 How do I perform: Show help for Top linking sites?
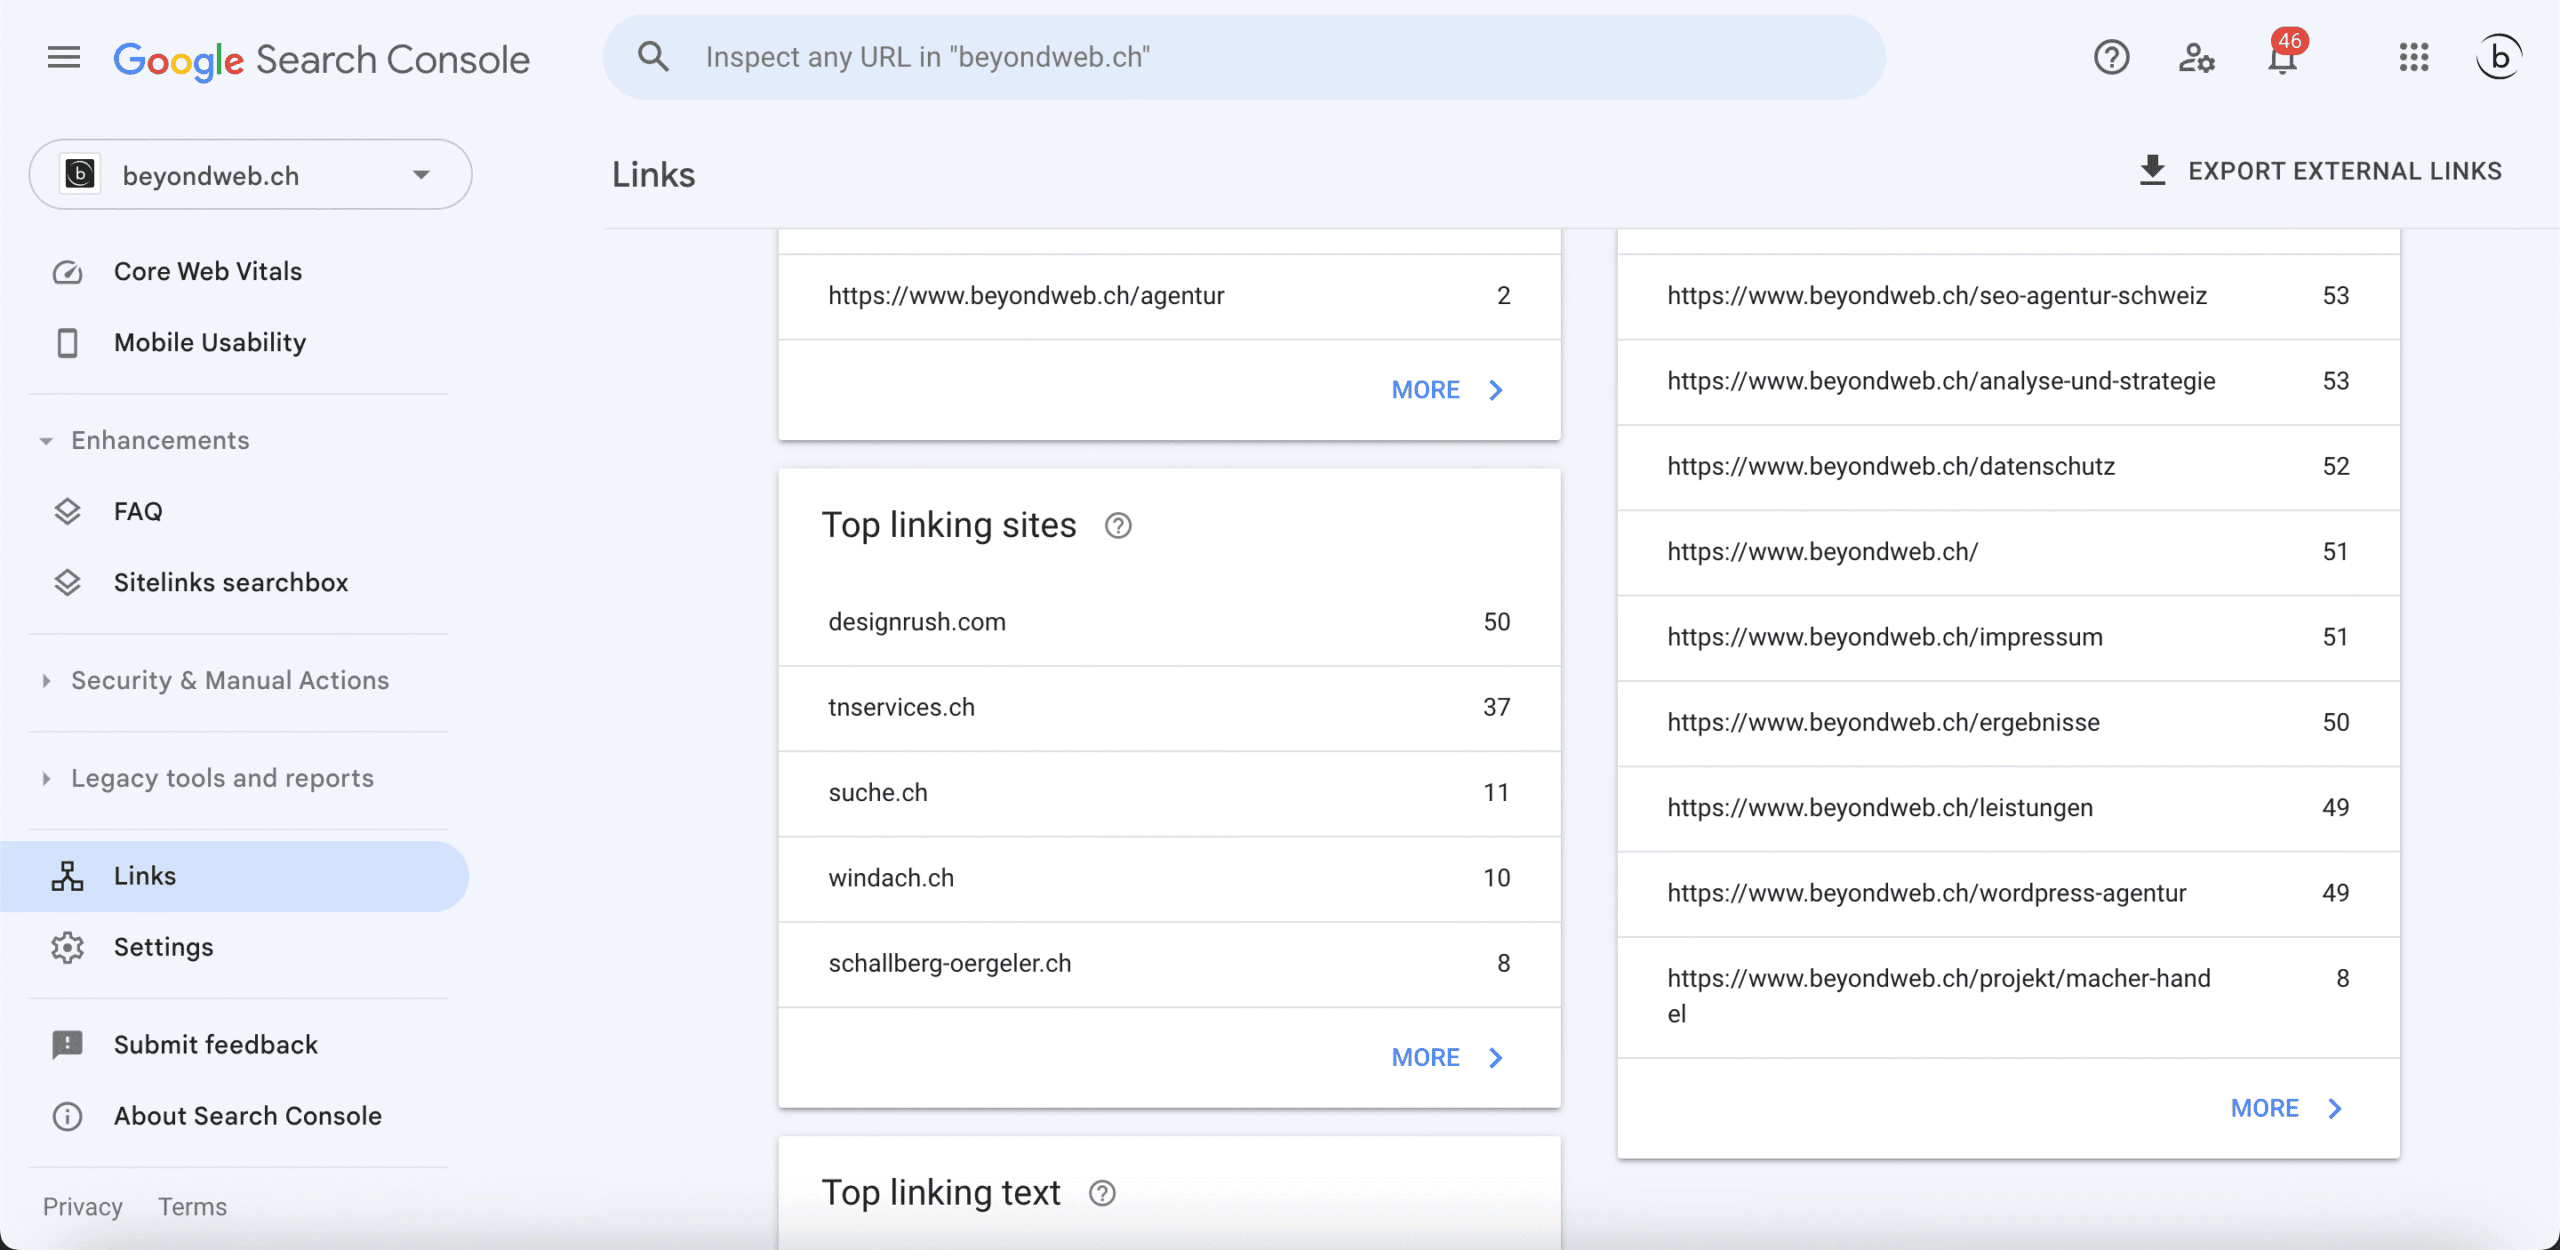click(1118, 526)
